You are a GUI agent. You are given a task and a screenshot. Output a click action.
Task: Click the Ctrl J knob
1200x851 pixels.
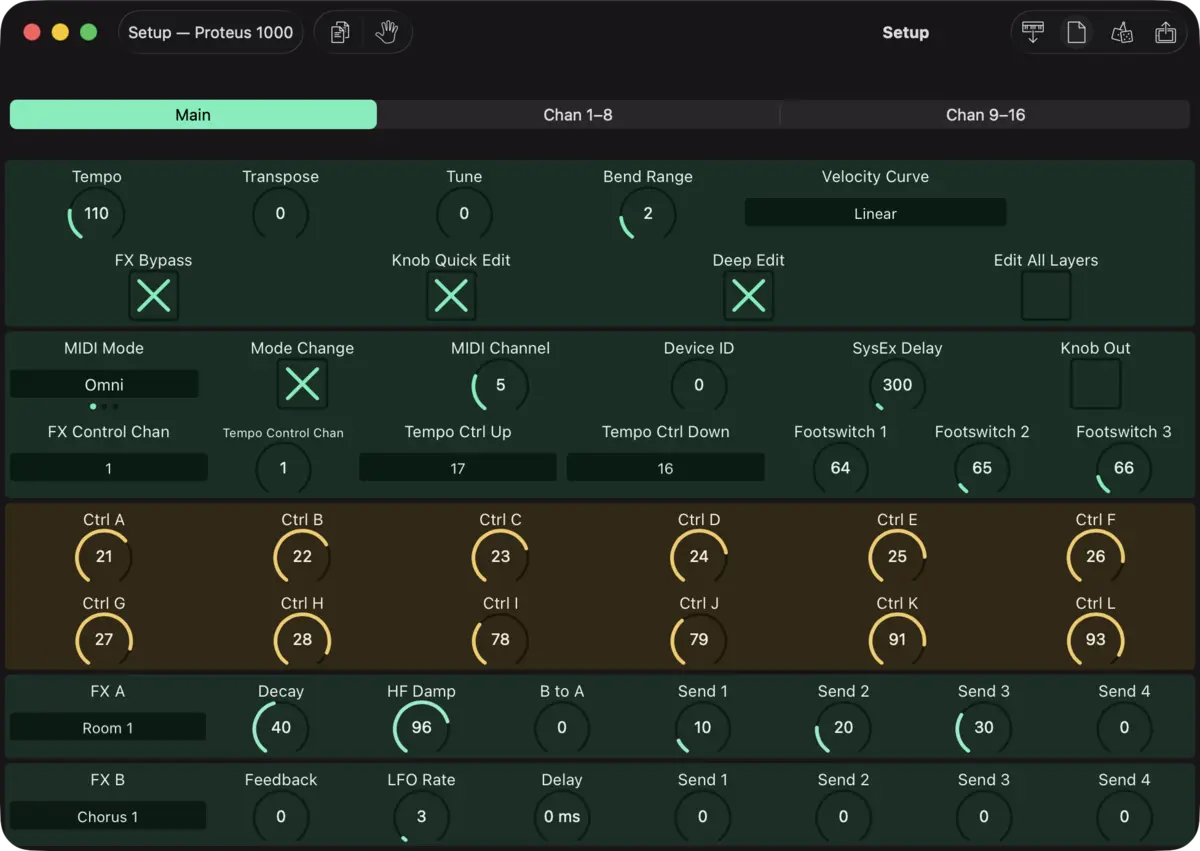699,639
